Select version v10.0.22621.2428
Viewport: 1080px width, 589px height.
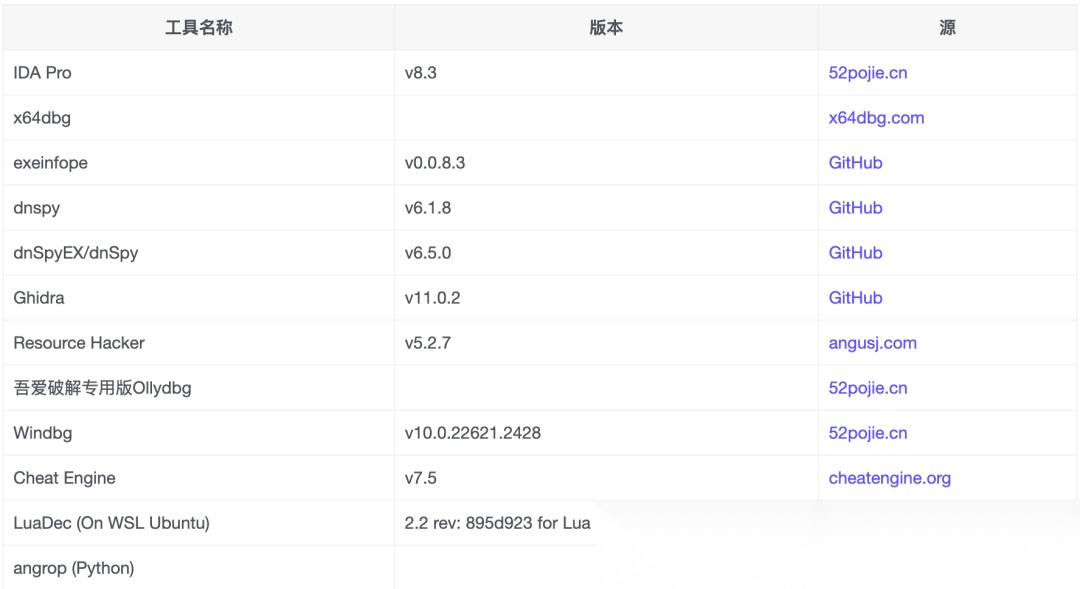point(472,433)
